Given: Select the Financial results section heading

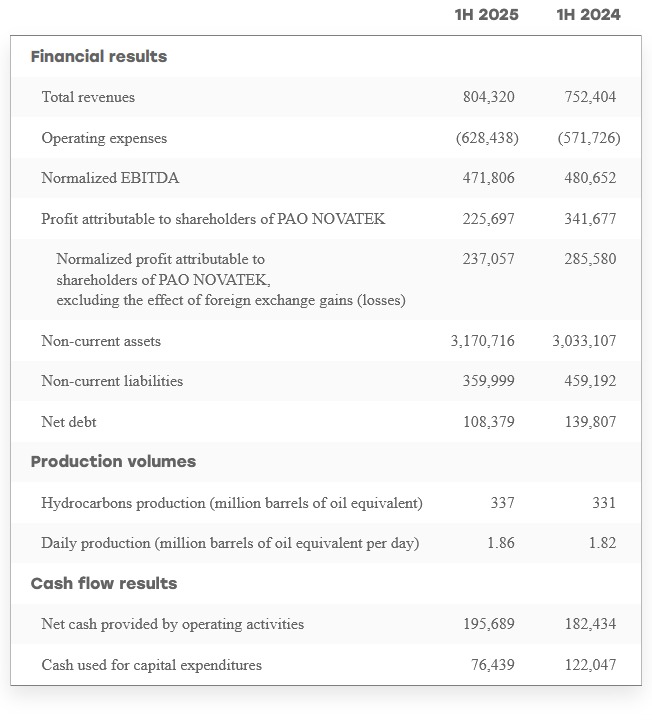Looking at the screenshot, I should point(99,57).
